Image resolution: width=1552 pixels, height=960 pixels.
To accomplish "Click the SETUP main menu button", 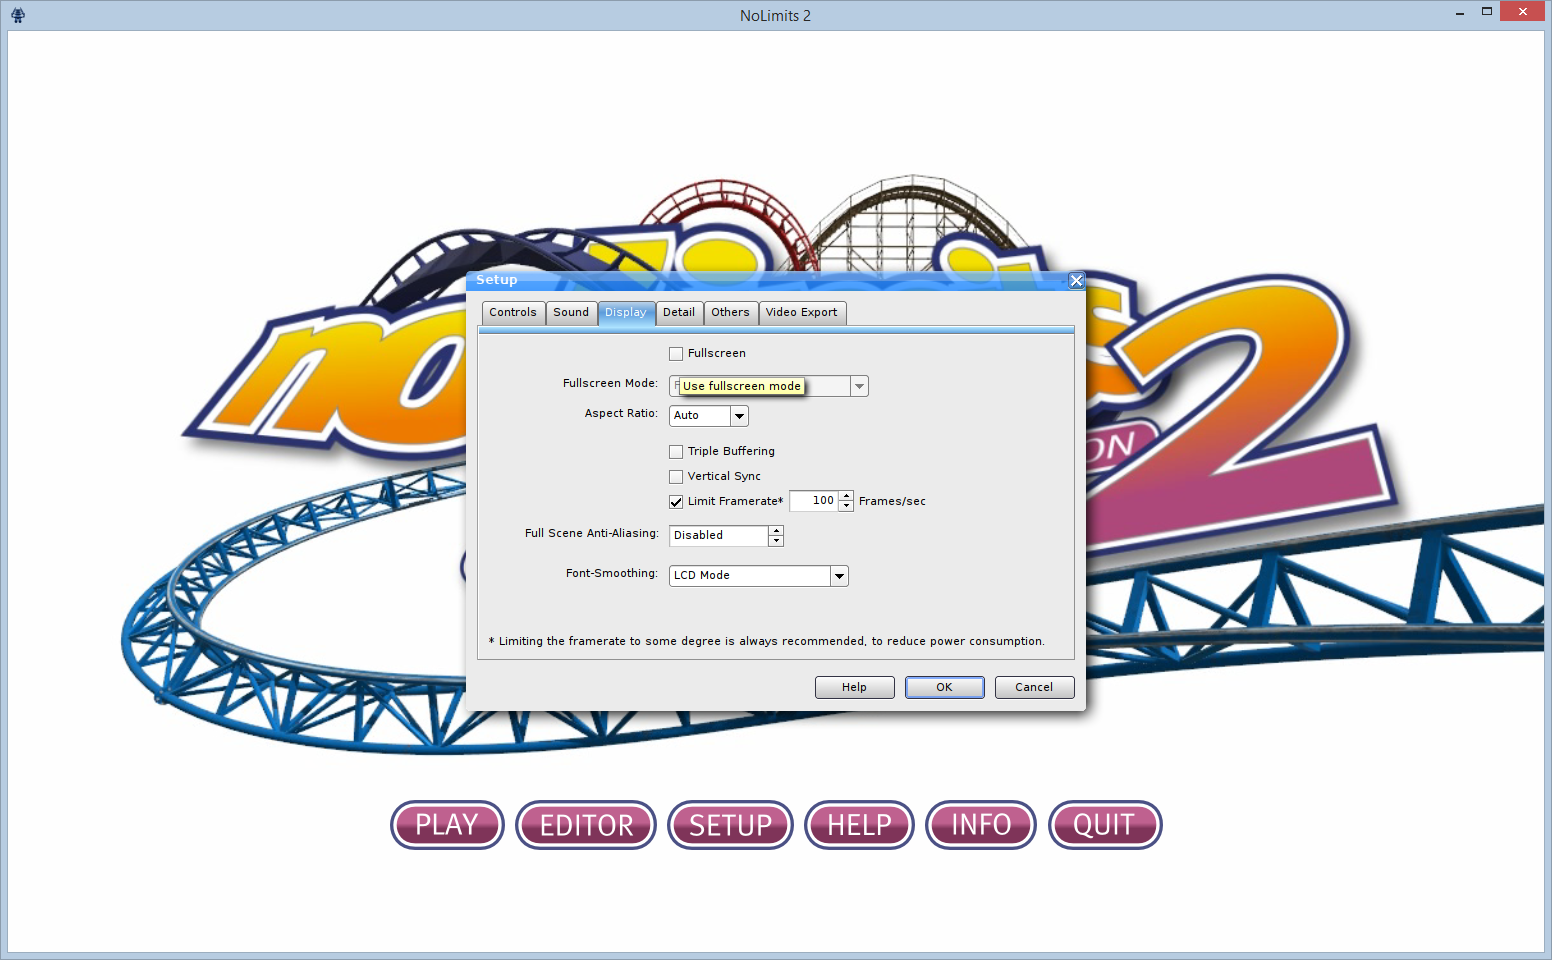I will pos(730,825).
